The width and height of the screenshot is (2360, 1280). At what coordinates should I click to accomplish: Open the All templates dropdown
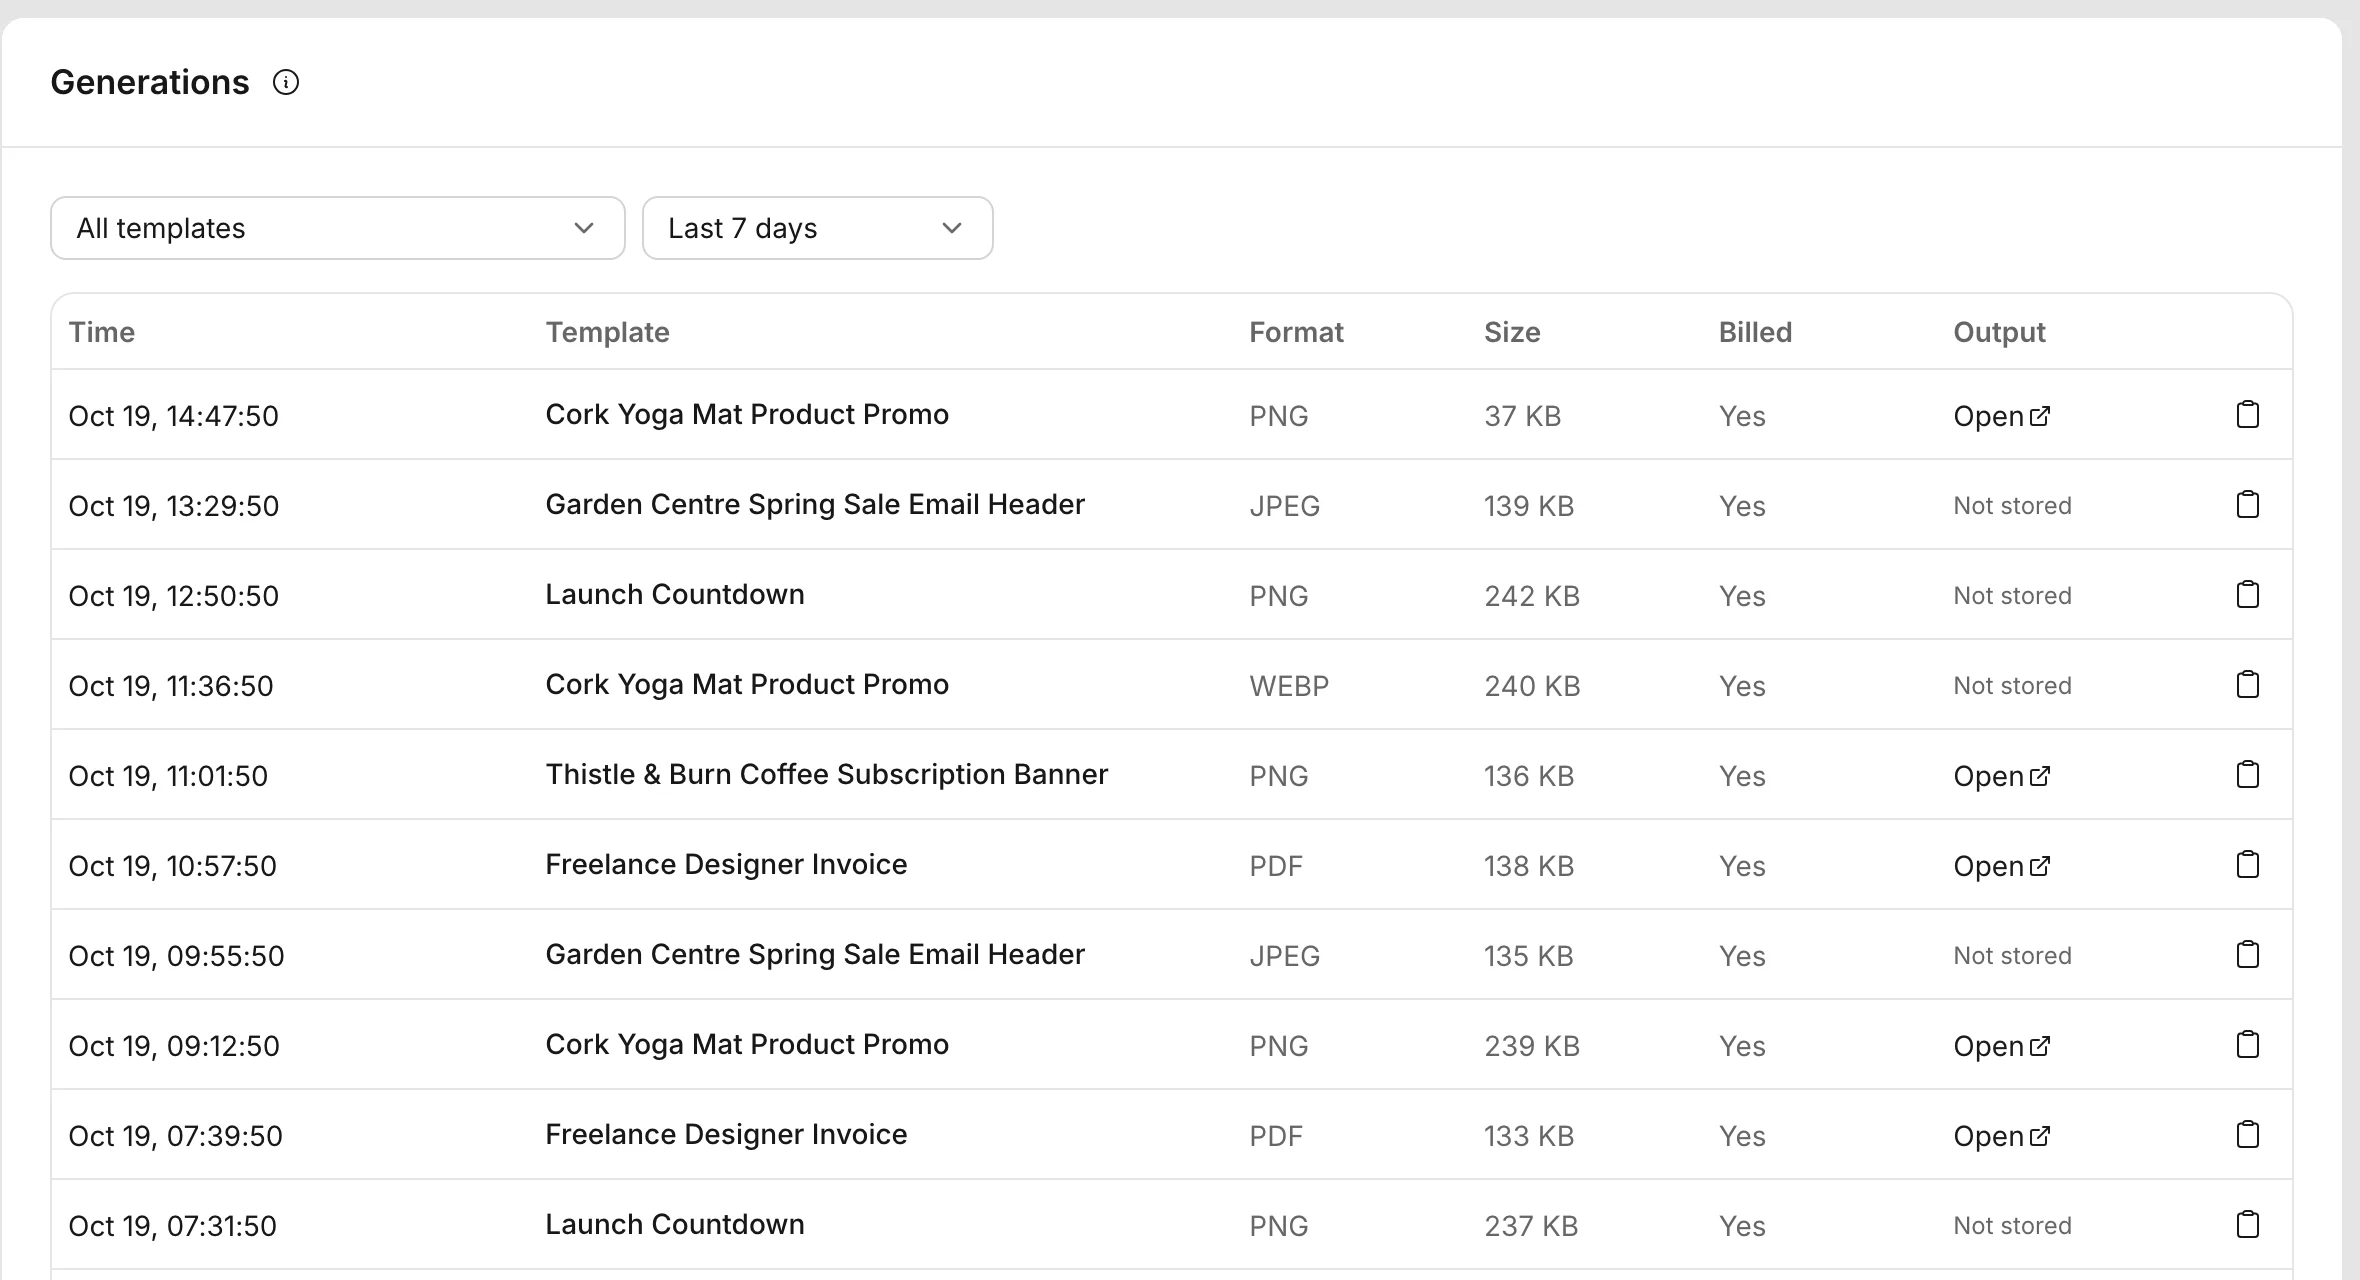tap(338, 228)
